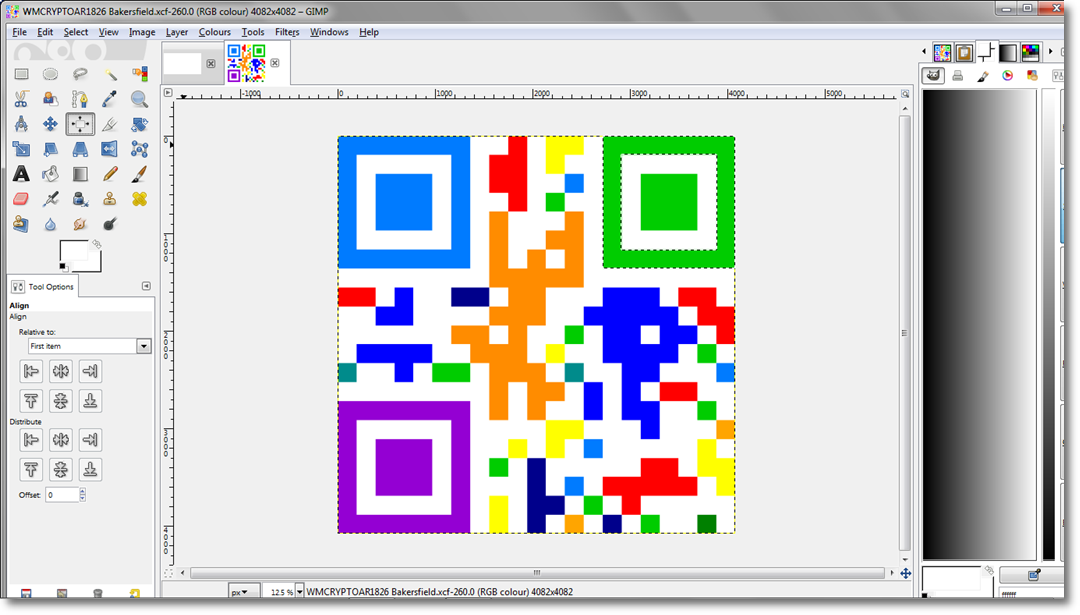The height and width of the screenshot is (615, 1080).
Task: Select the Colour Picker eyedropper in toolbox
Action: coord(110,99)
